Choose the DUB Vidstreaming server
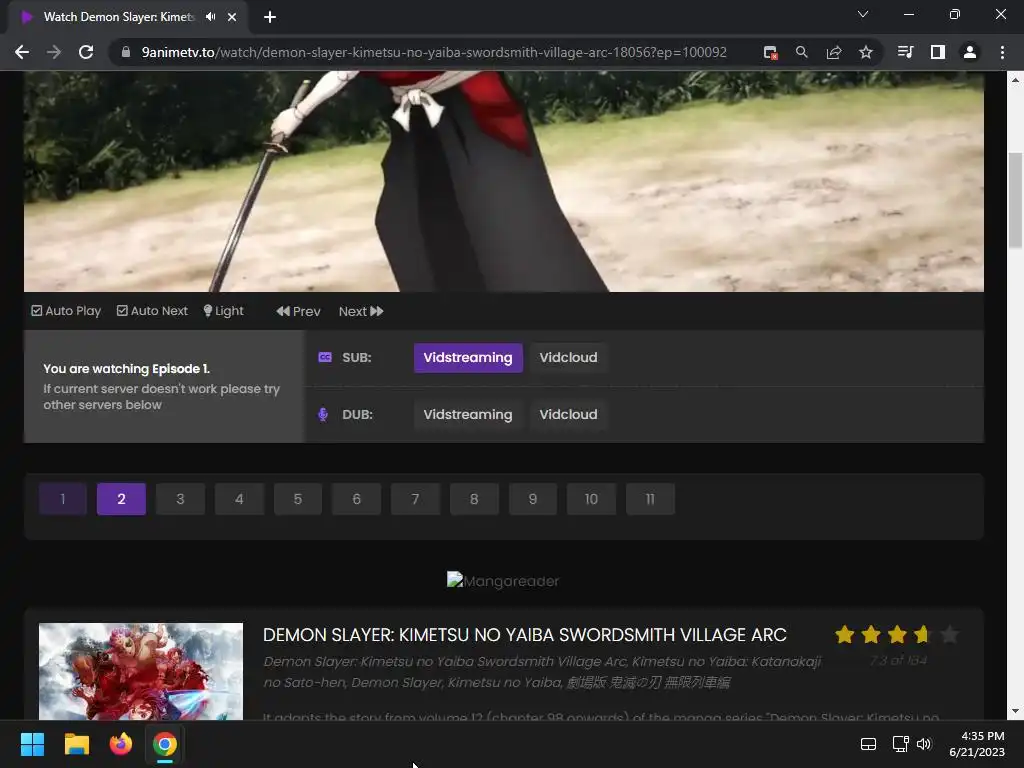The image size is (1024, 768). pos(468,415)
